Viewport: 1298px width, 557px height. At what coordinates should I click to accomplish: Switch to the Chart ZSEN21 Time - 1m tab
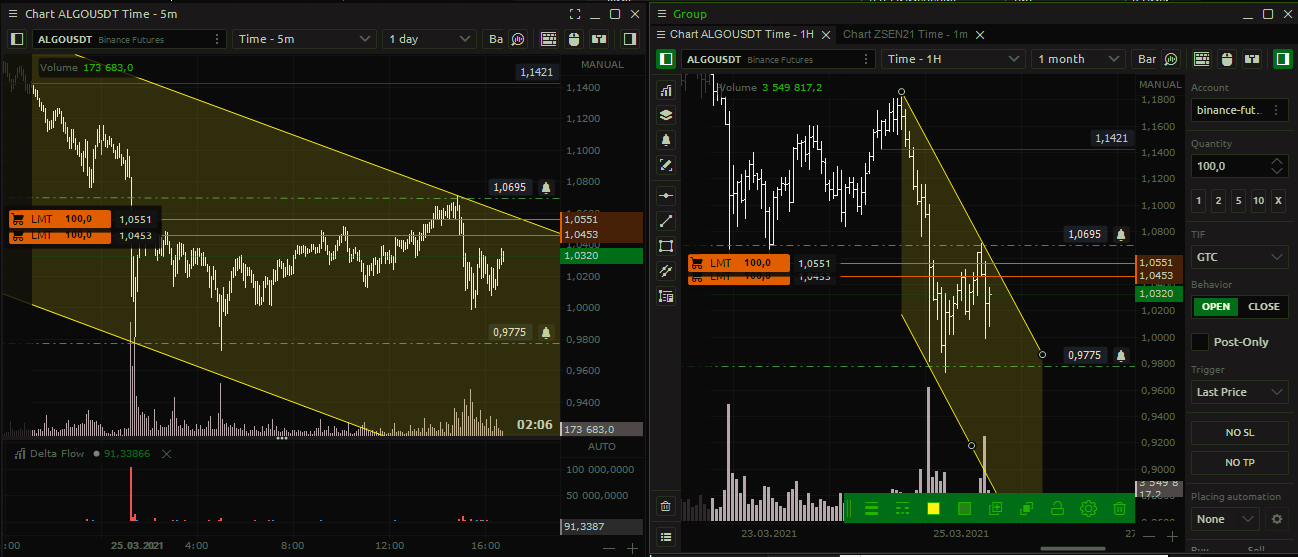(x=905, y=34)
